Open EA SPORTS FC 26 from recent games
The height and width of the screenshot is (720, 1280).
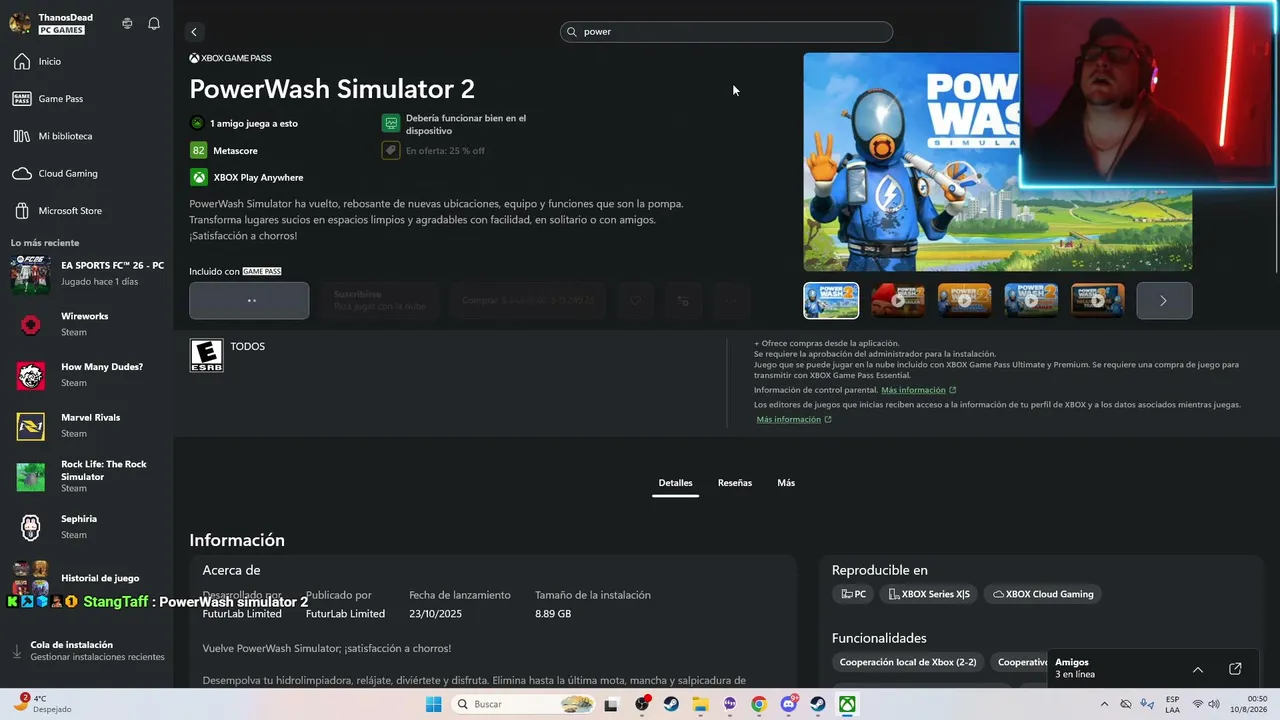click(x=86, y=273)
